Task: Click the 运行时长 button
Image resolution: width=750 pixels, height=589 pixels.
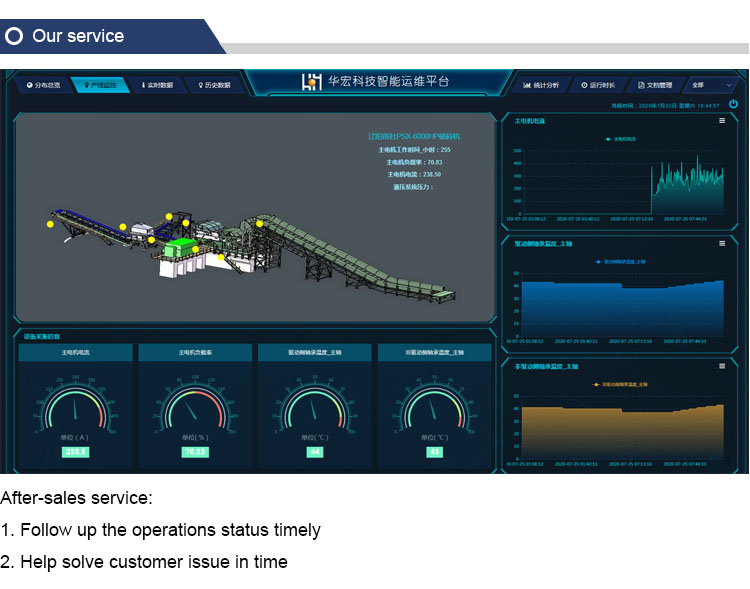Action: pyautogui.click(x=597, y=85)
